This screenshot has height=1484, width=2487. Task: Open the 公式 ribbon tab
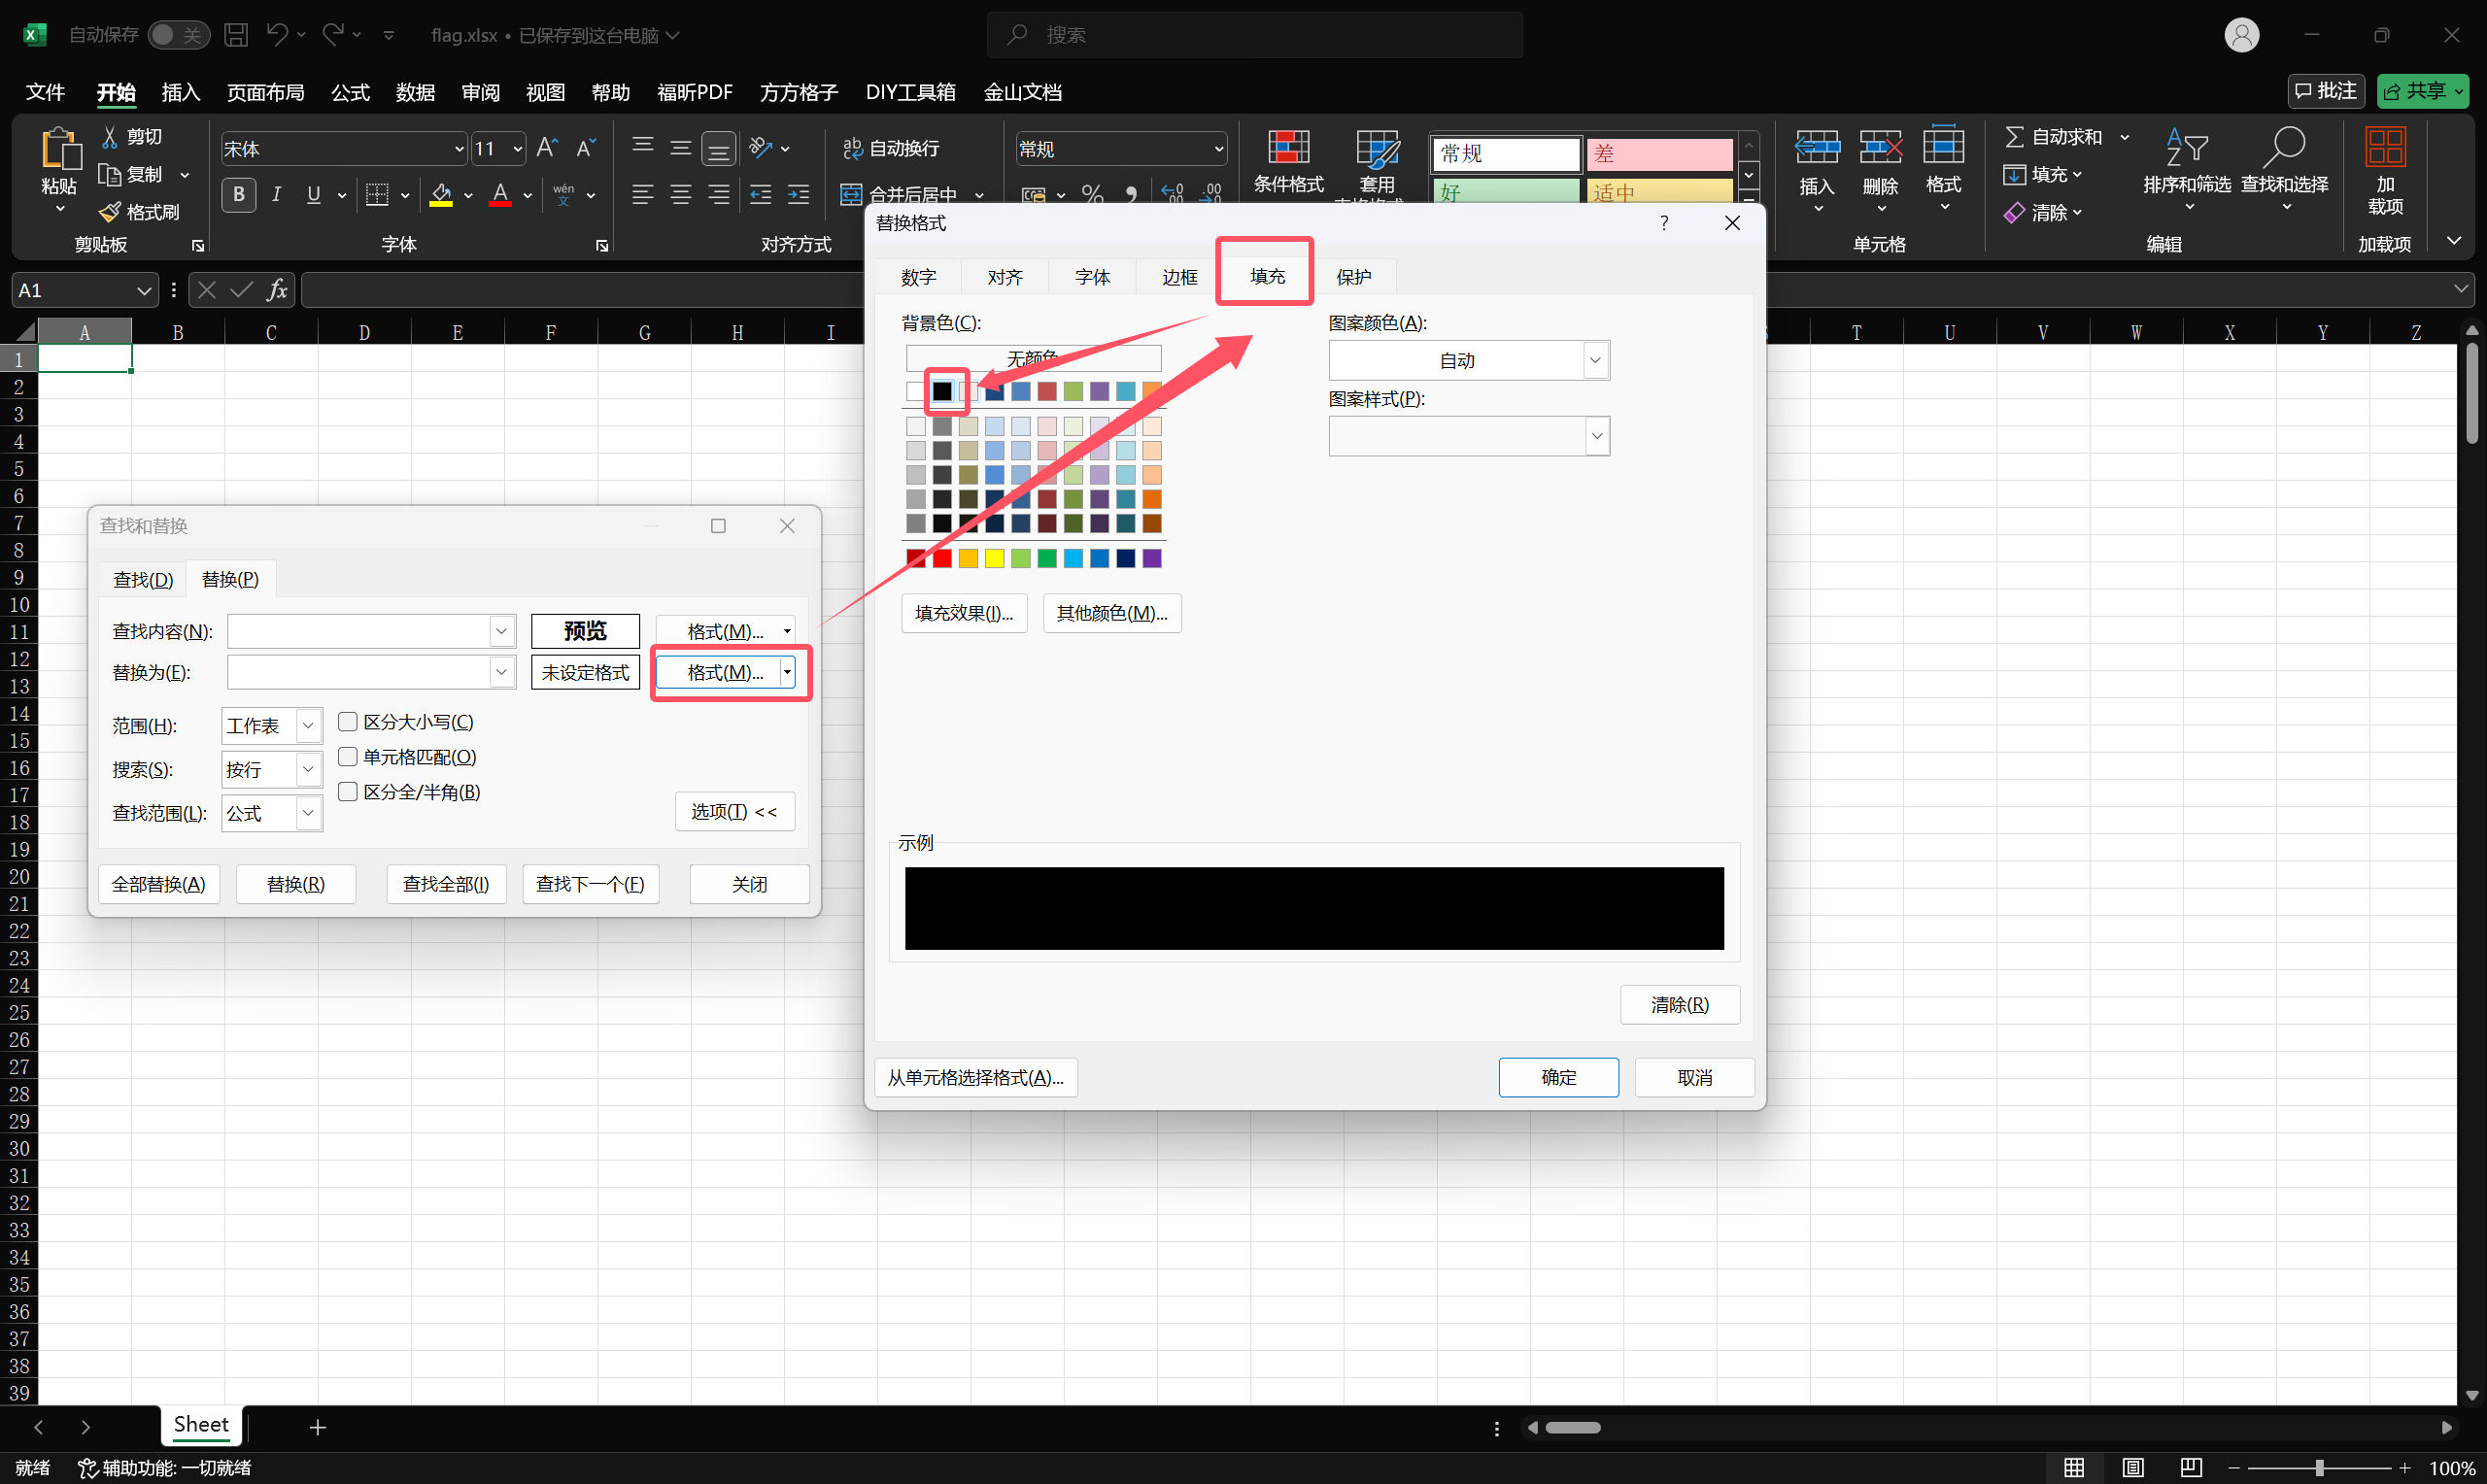(x=350, y=92)
